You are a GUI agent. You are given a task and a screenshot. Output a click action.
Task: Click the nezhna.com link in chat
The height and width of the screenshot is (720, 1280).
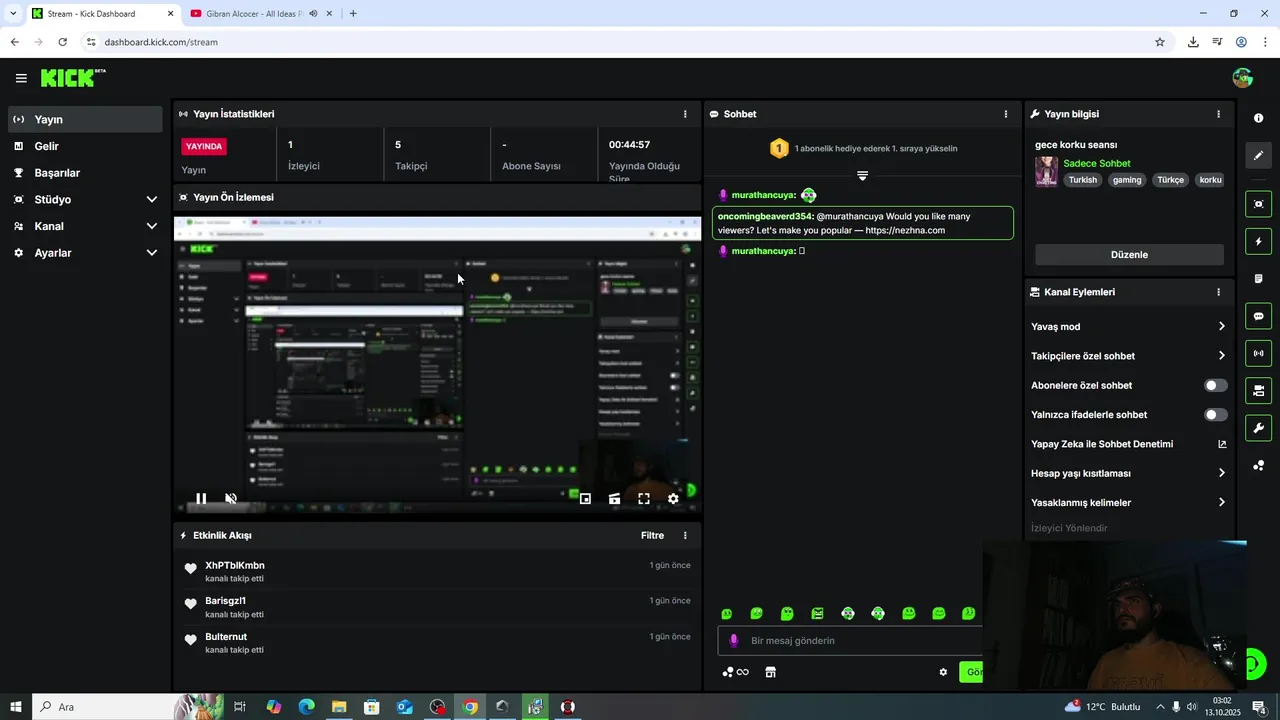pyautogui.click(x=905, y=230)
